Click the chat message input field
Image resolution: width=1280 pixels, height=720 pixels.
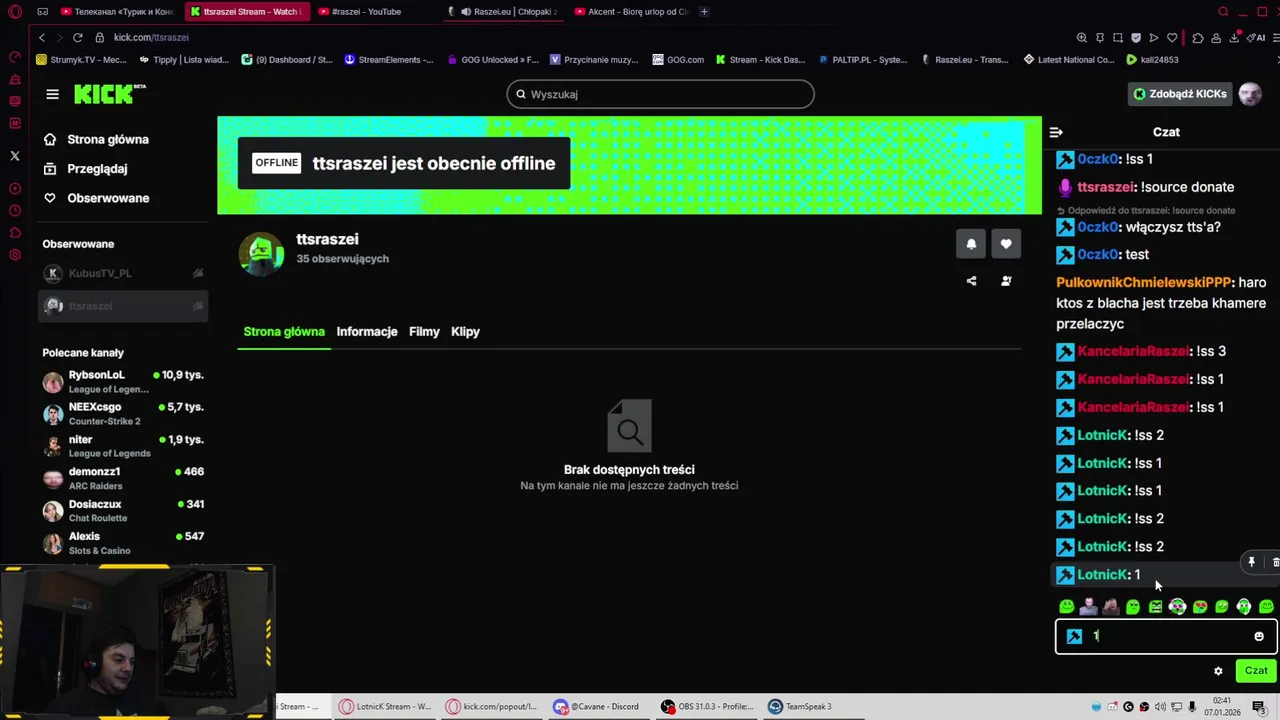click(1166, 636)
